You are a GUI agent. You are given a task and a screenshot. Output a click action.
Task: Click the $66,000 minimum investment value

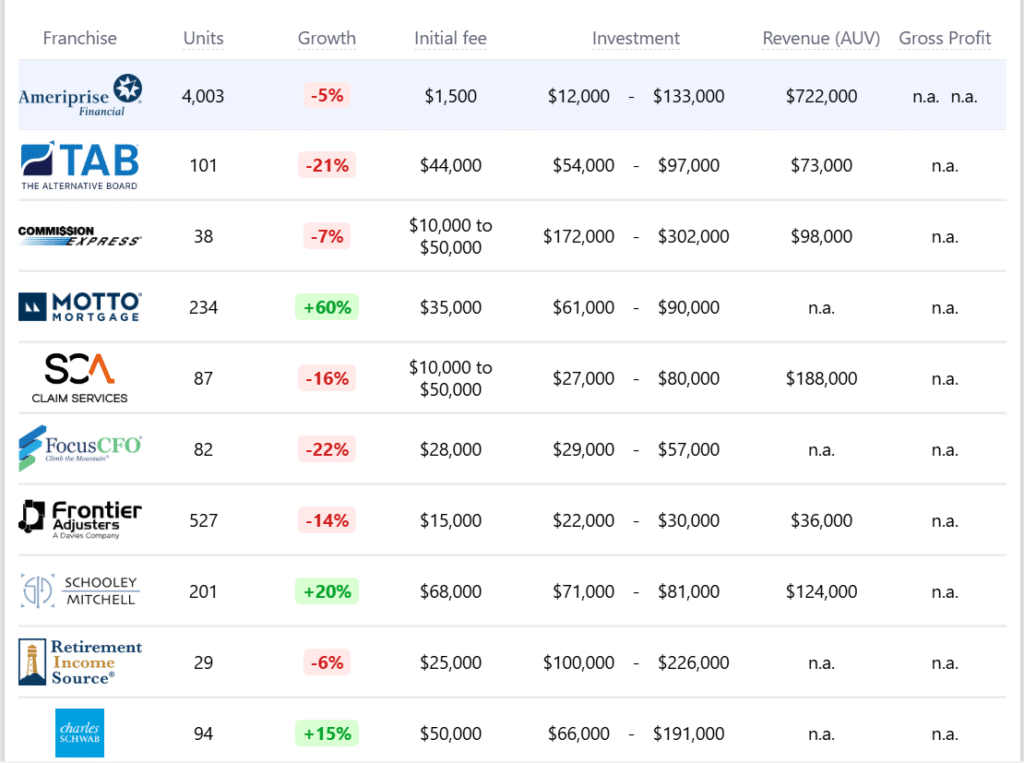point(579,734)
